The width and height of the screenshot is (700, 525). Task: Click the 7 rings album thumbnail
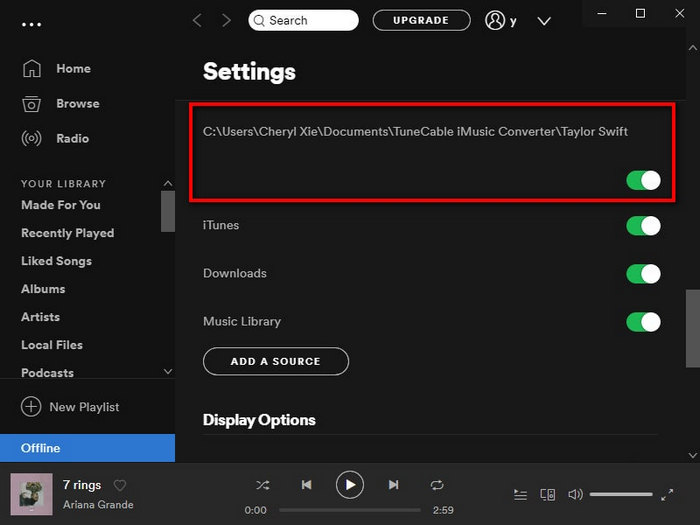pyautogui.click(x=31, y=494)
